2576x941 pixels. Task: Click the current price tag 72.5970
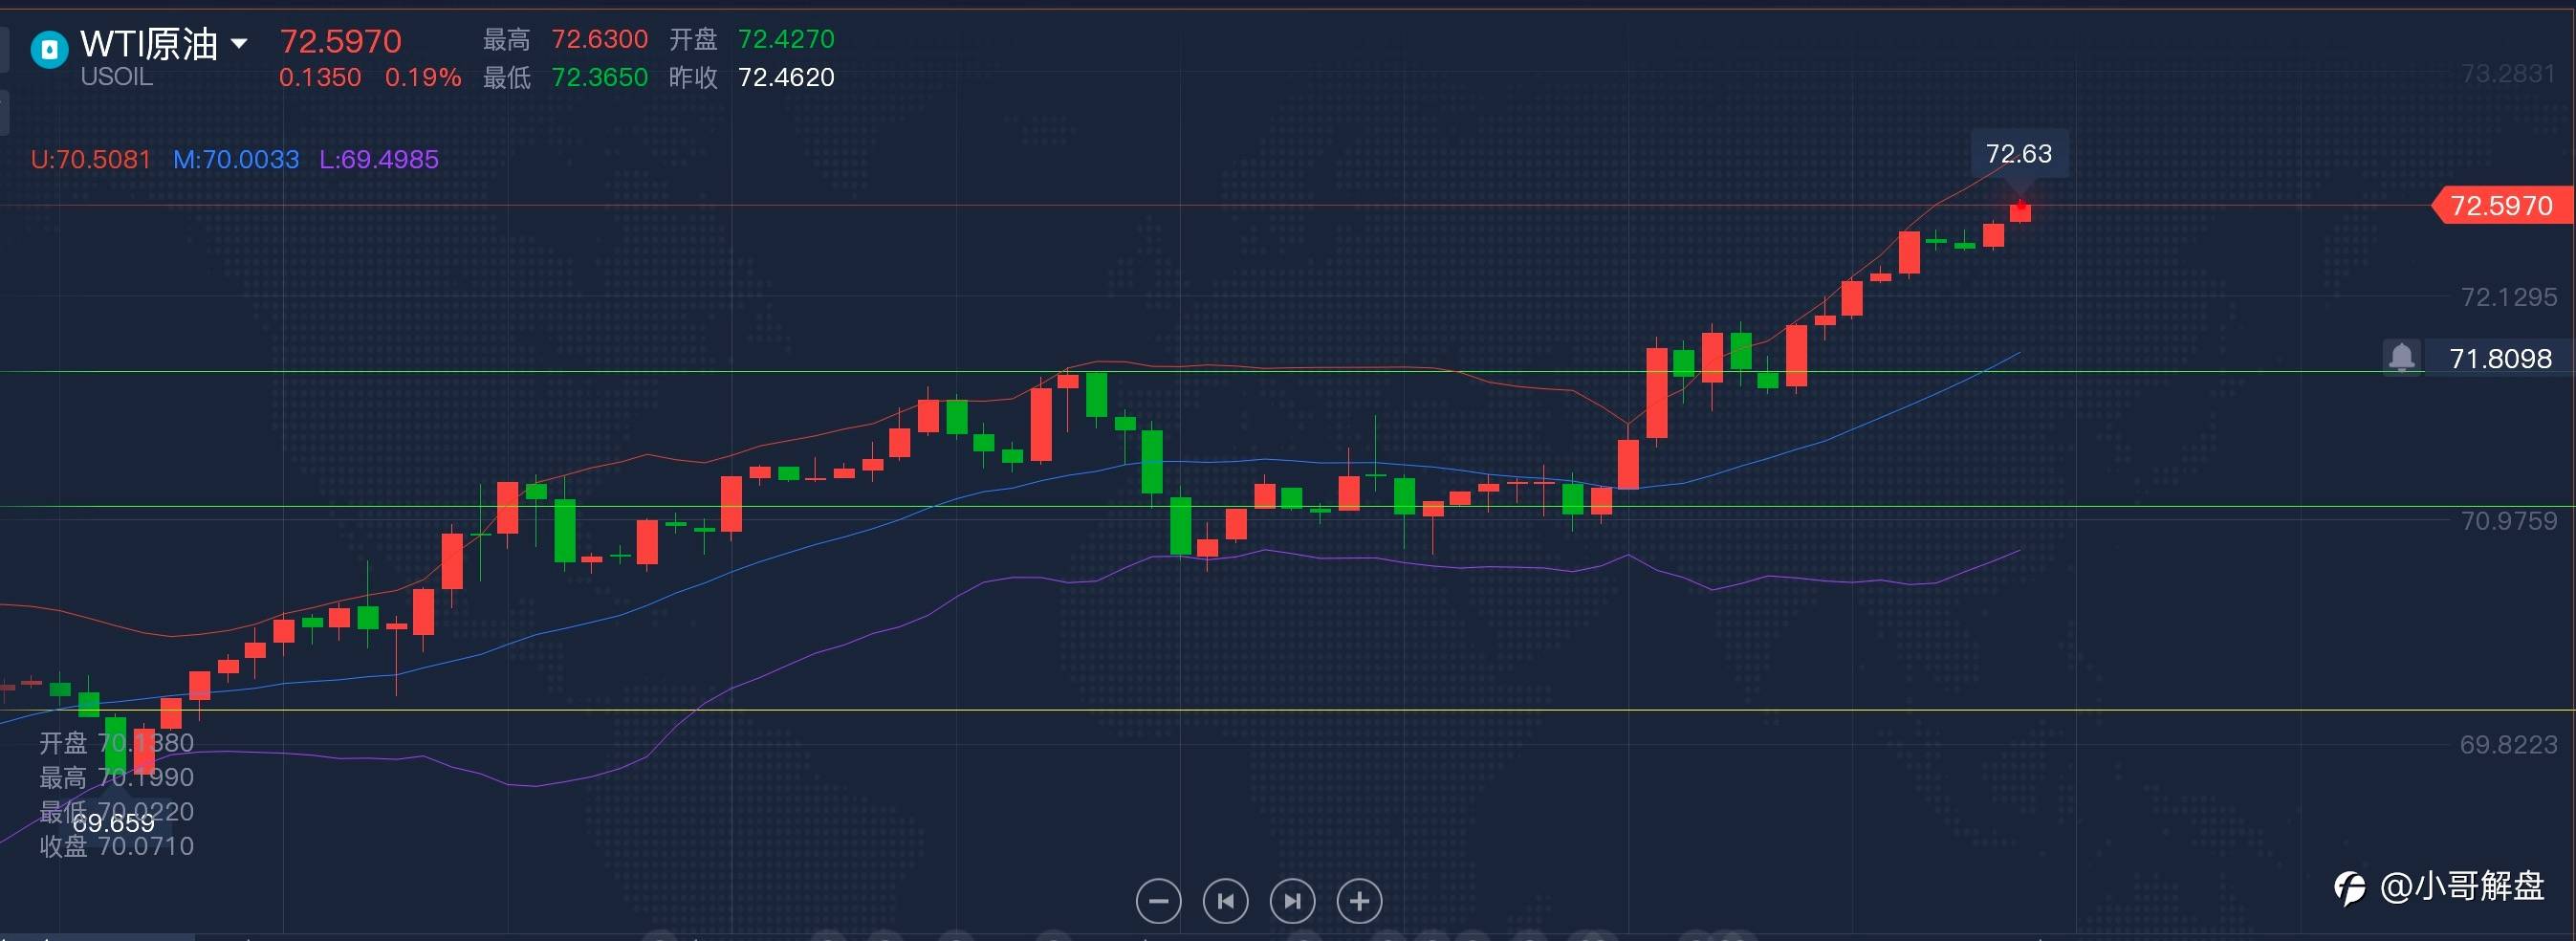point(2501,206)
